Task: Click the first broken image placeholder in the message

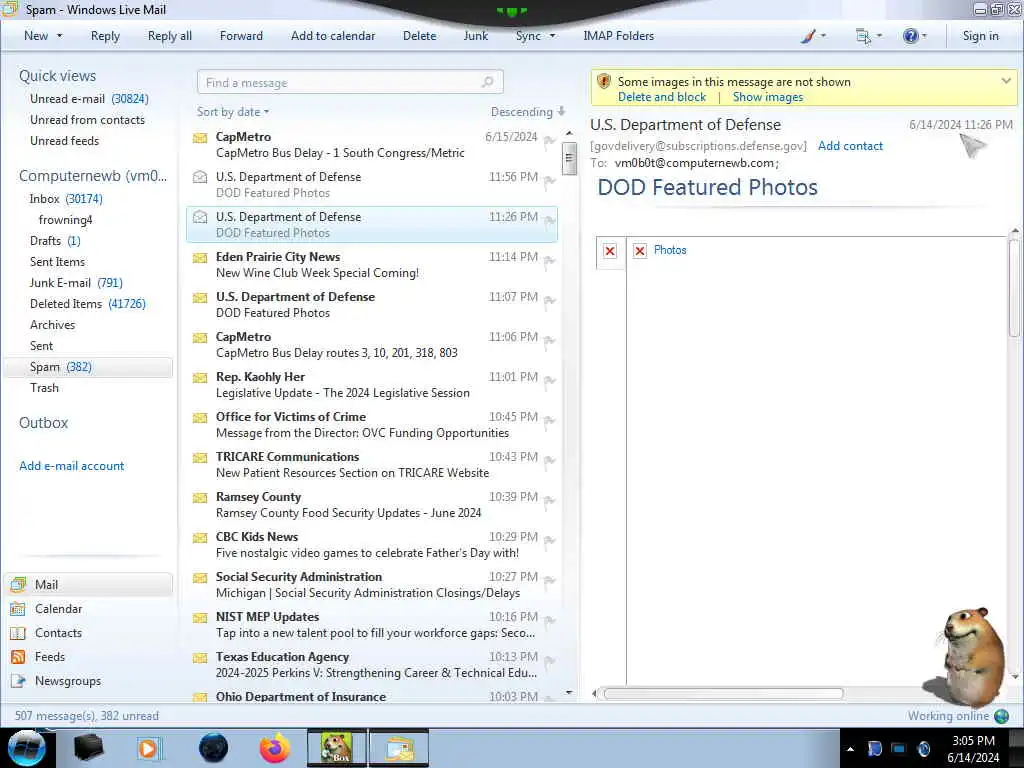Action: [610, 251]
